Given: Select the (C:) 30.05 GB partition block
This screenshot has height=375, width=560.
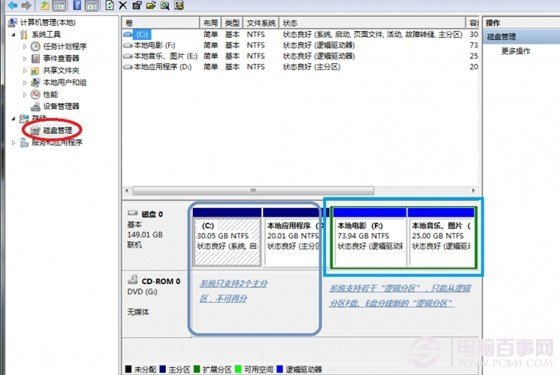Looking at the screenshot, I should [x=227, y=237].
